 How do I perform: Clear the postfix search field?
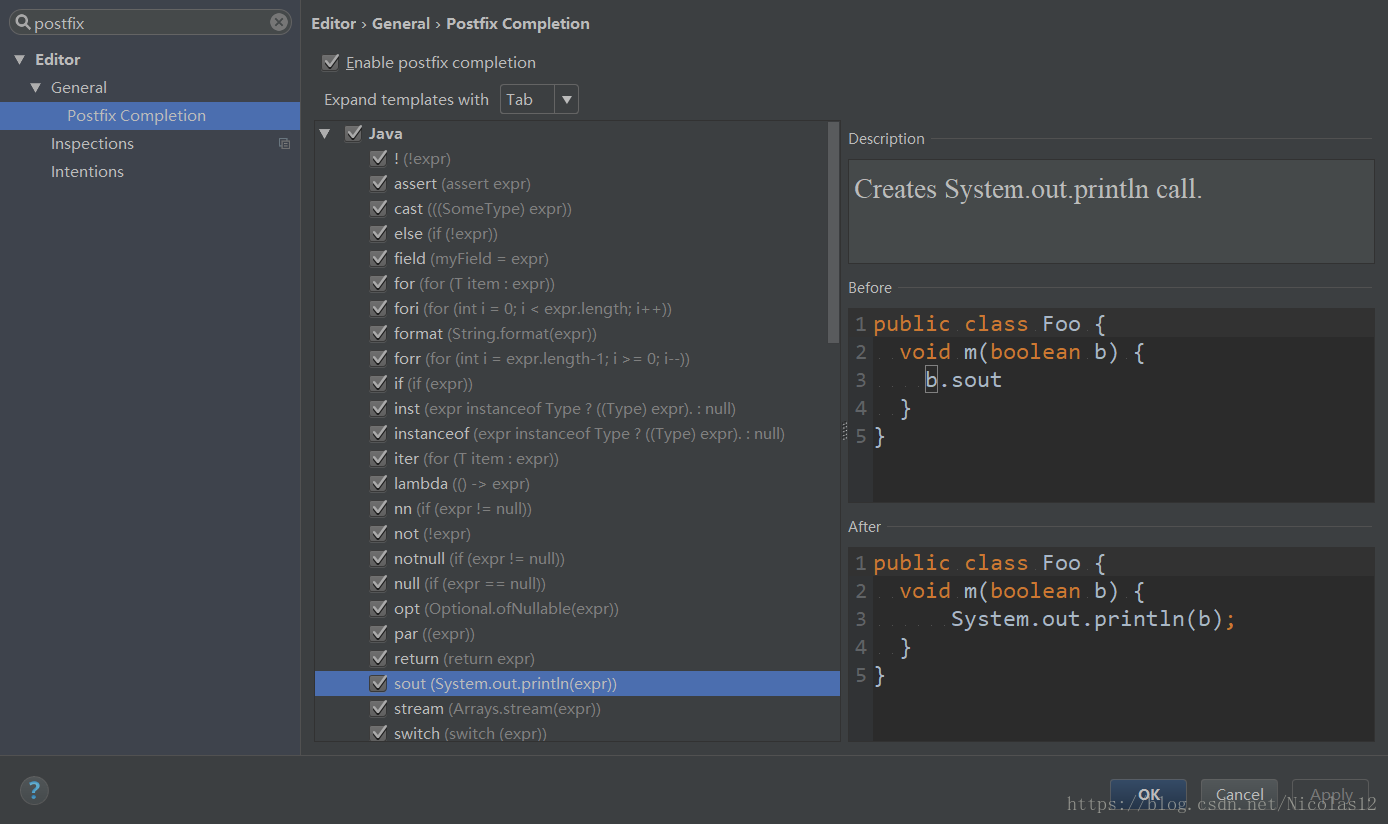[279, 22]
